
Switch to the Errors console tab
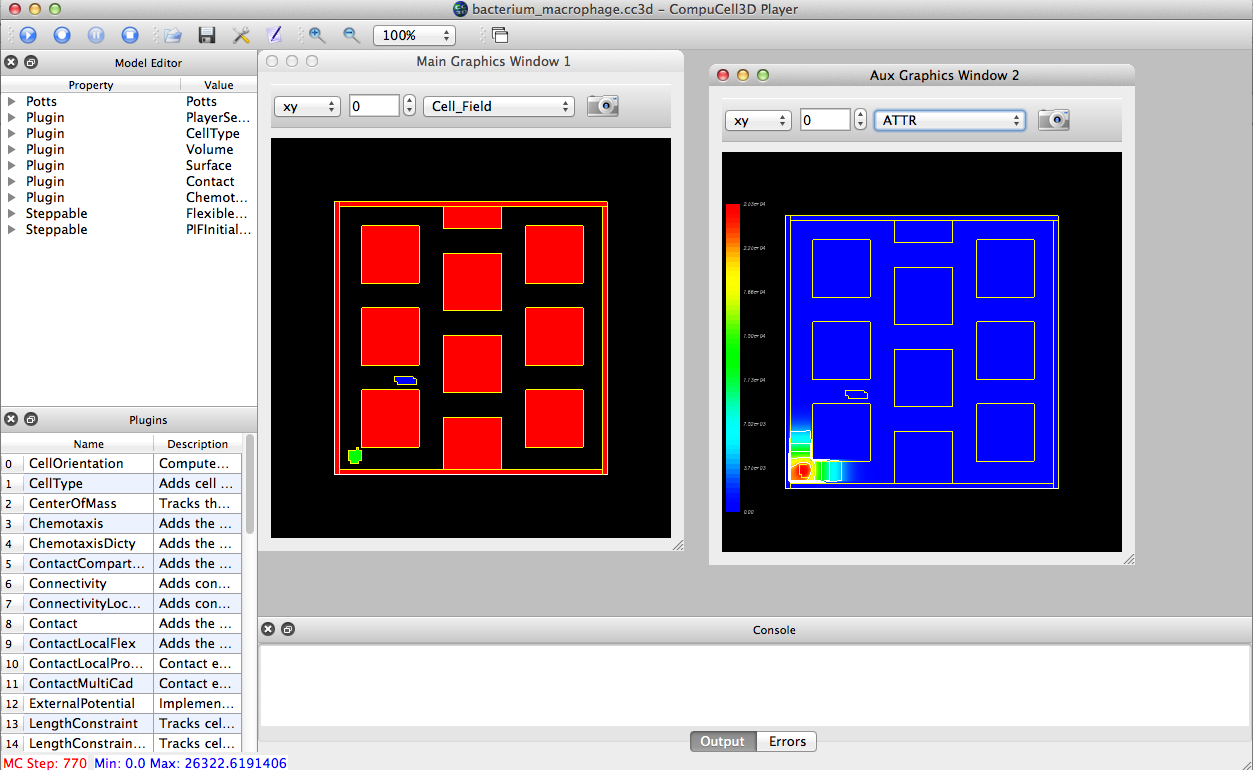tap(786, 741)
